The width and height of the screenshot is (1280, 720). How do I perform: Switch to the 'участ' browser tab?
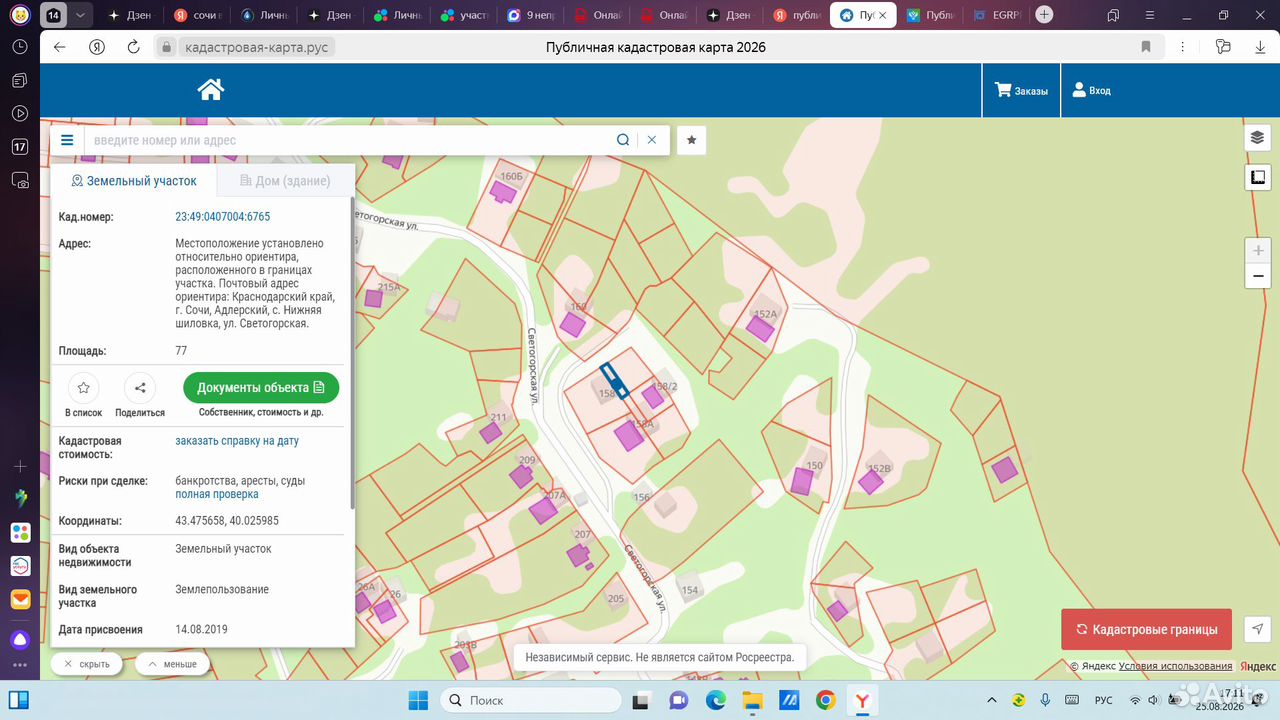467,15
